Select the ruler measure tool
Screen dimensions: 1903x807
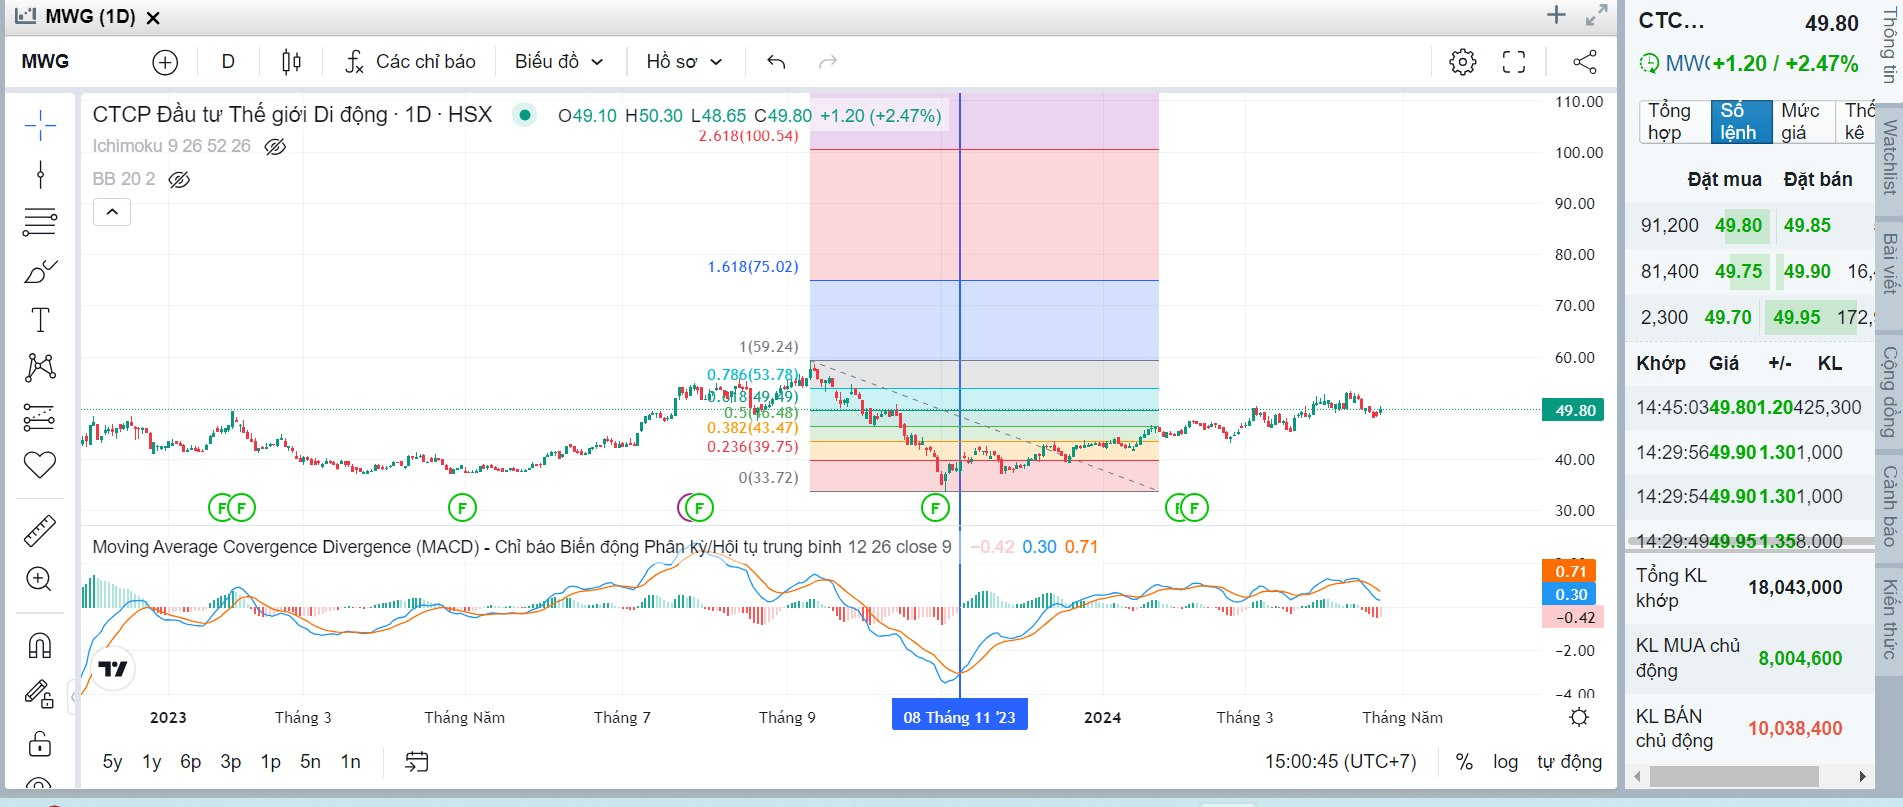(x=40, y=530)
